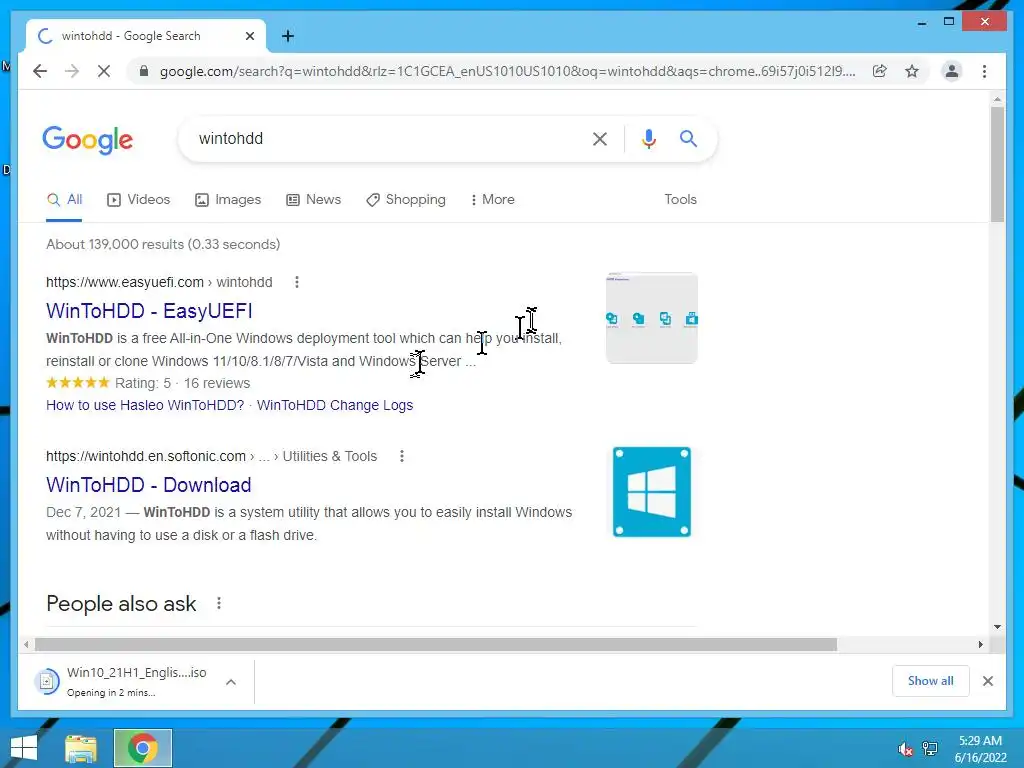
Task: Switch to the Shopping tab
Action: 406,199
